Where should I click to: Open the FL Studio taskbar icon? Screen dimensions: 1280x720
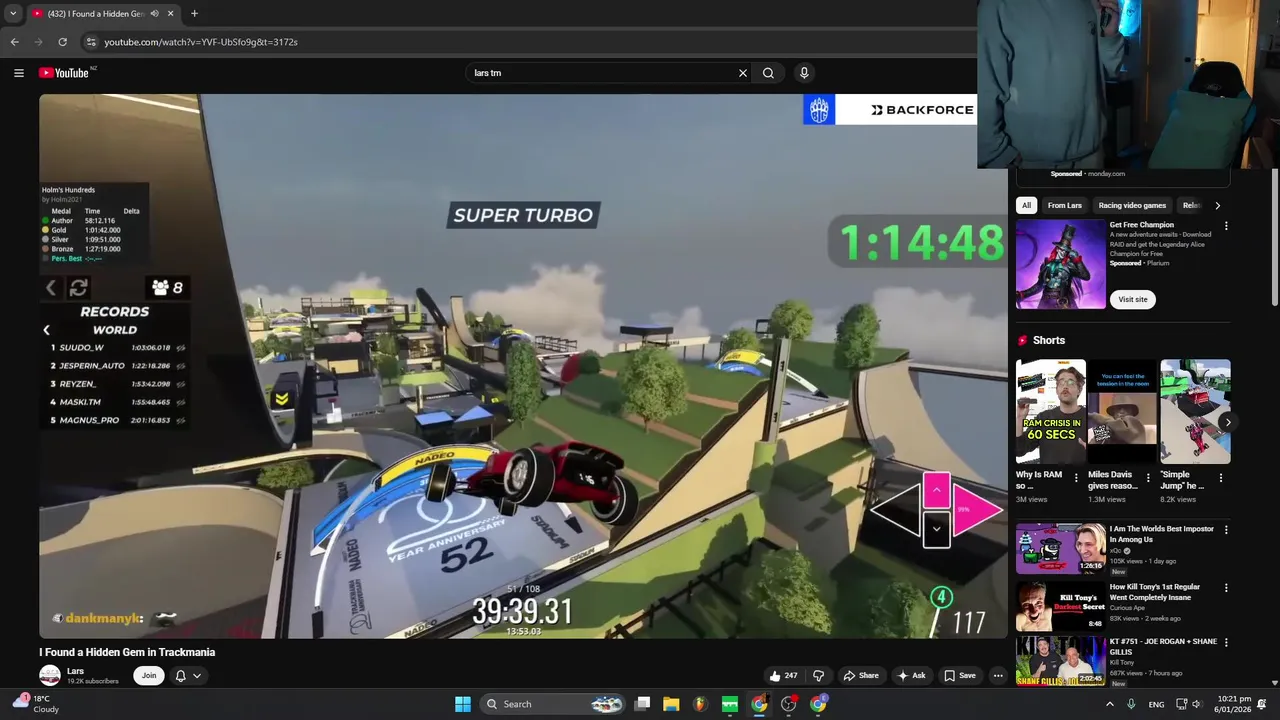point(700,704)
